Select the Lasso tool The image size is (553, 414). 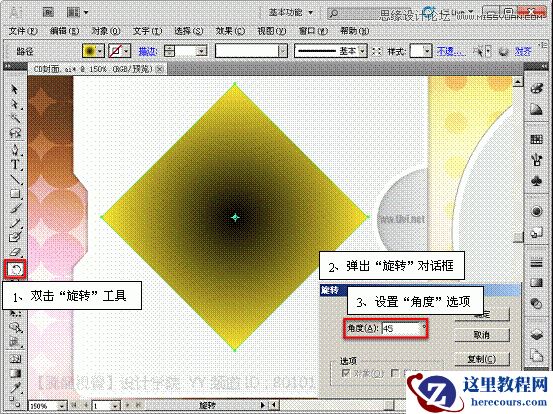15,133
